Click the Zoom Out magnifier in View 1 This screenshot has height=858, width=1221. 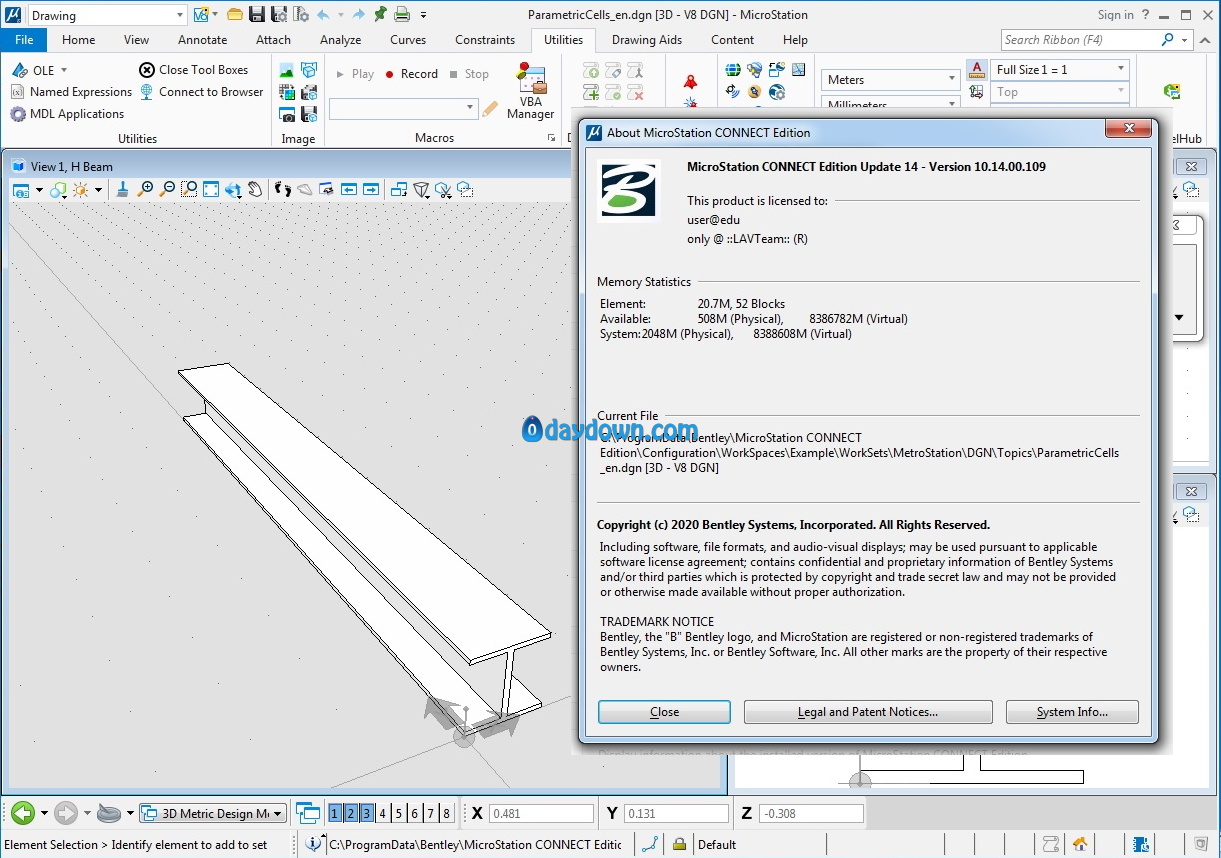click(x=167, y=189)
